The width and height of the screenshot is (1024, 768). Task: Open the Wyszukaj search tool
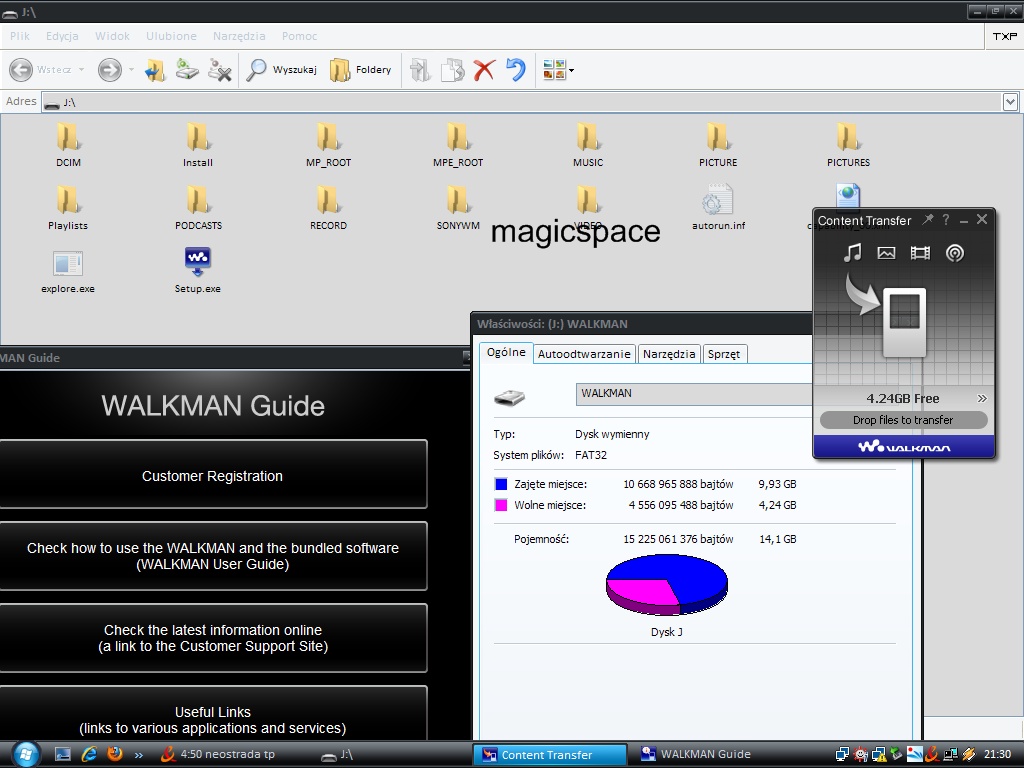point(281,69)
